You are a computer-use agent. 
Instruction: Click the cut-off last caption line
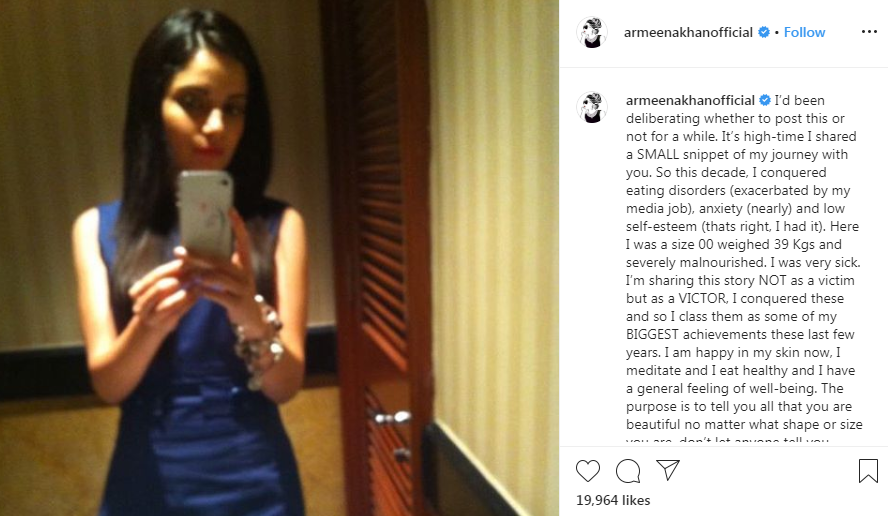tap(727, 441)
